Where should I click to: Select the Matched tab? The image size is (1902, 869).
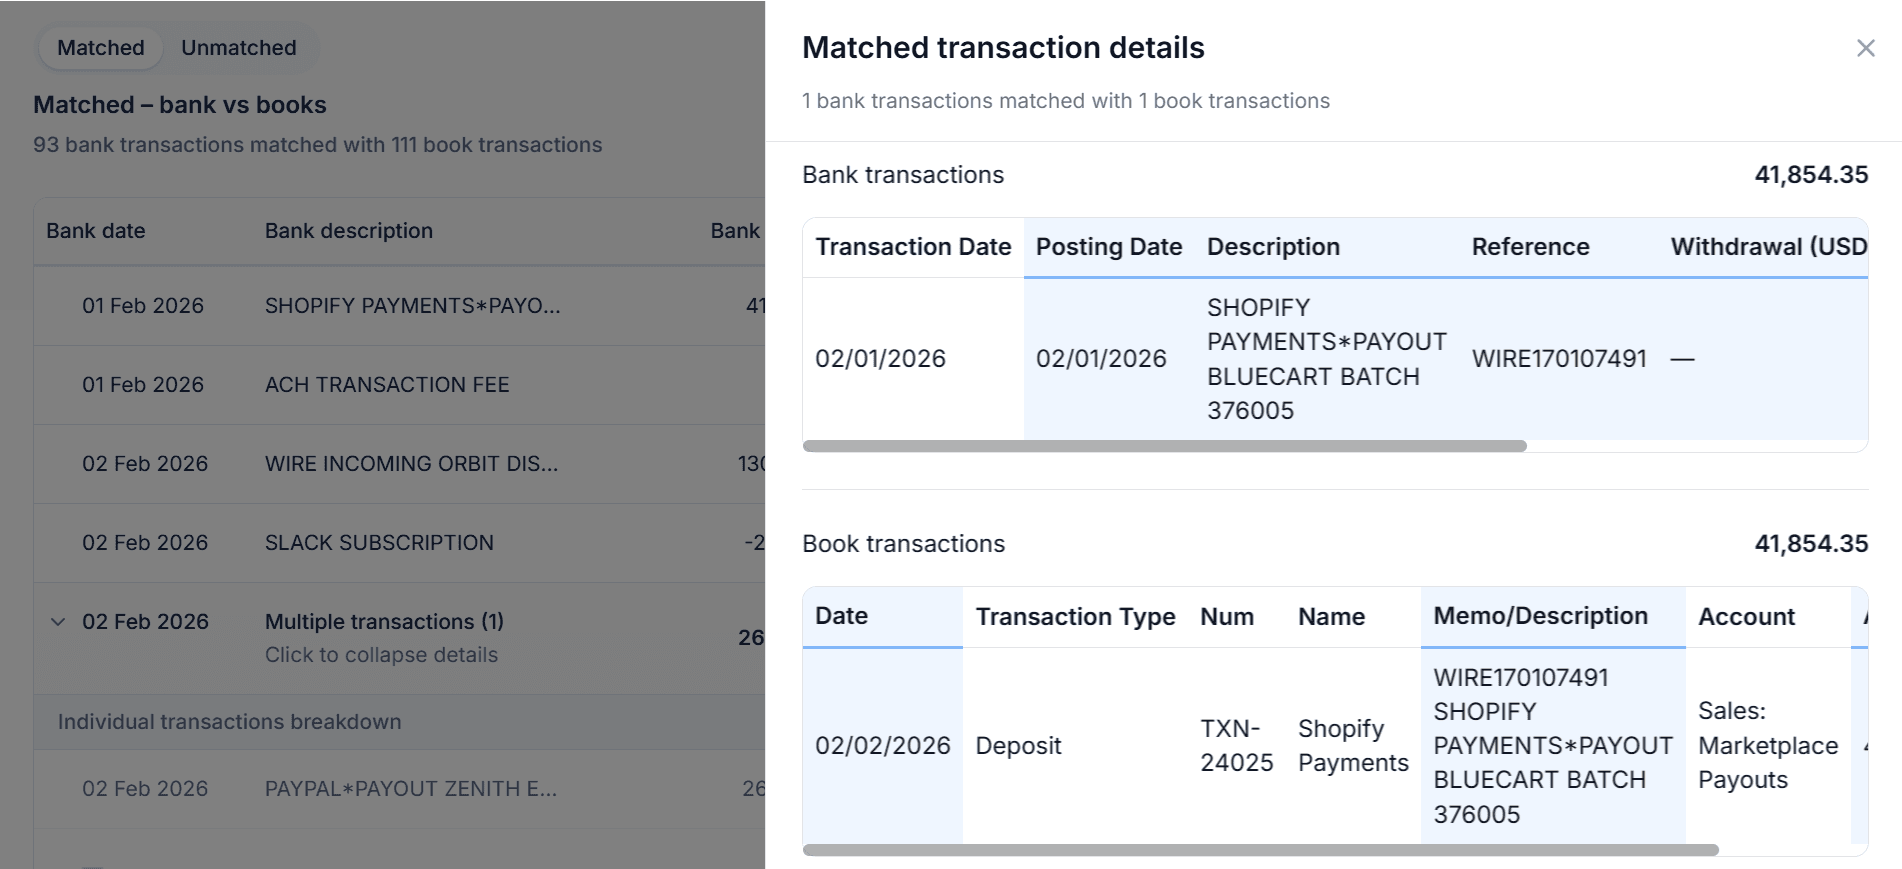(x=100, y=48)
